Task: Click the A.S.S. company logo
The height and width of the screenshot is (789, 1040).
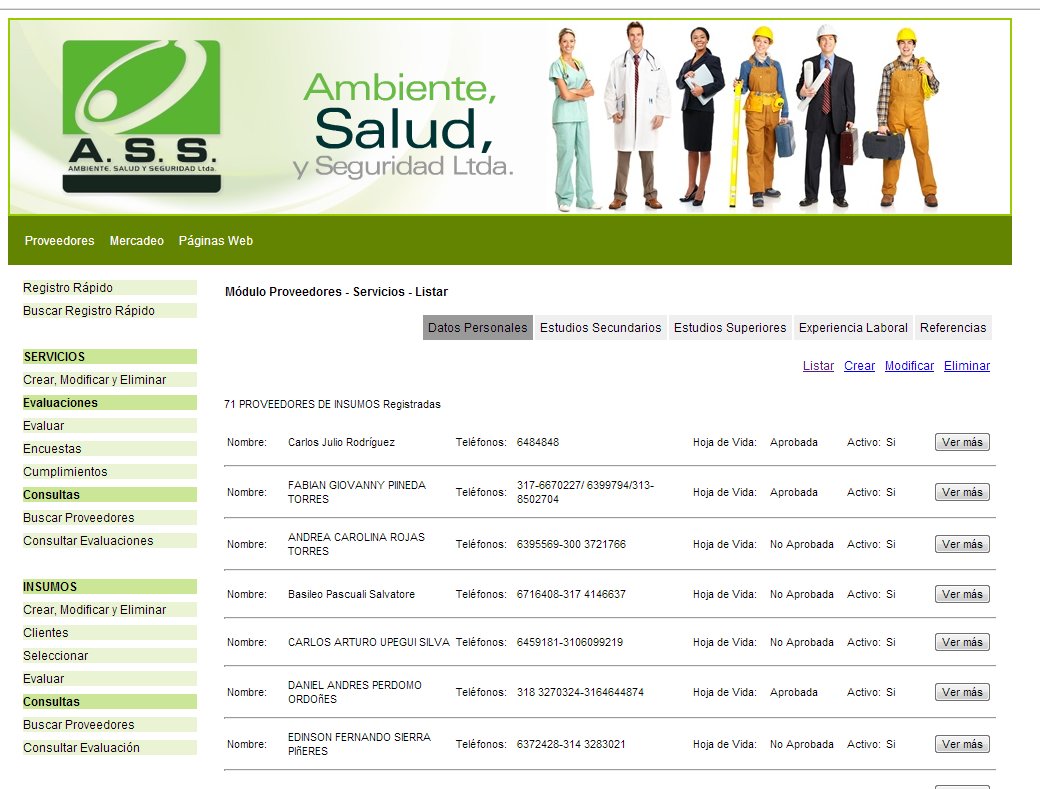Action: click(x=141, y=115)
